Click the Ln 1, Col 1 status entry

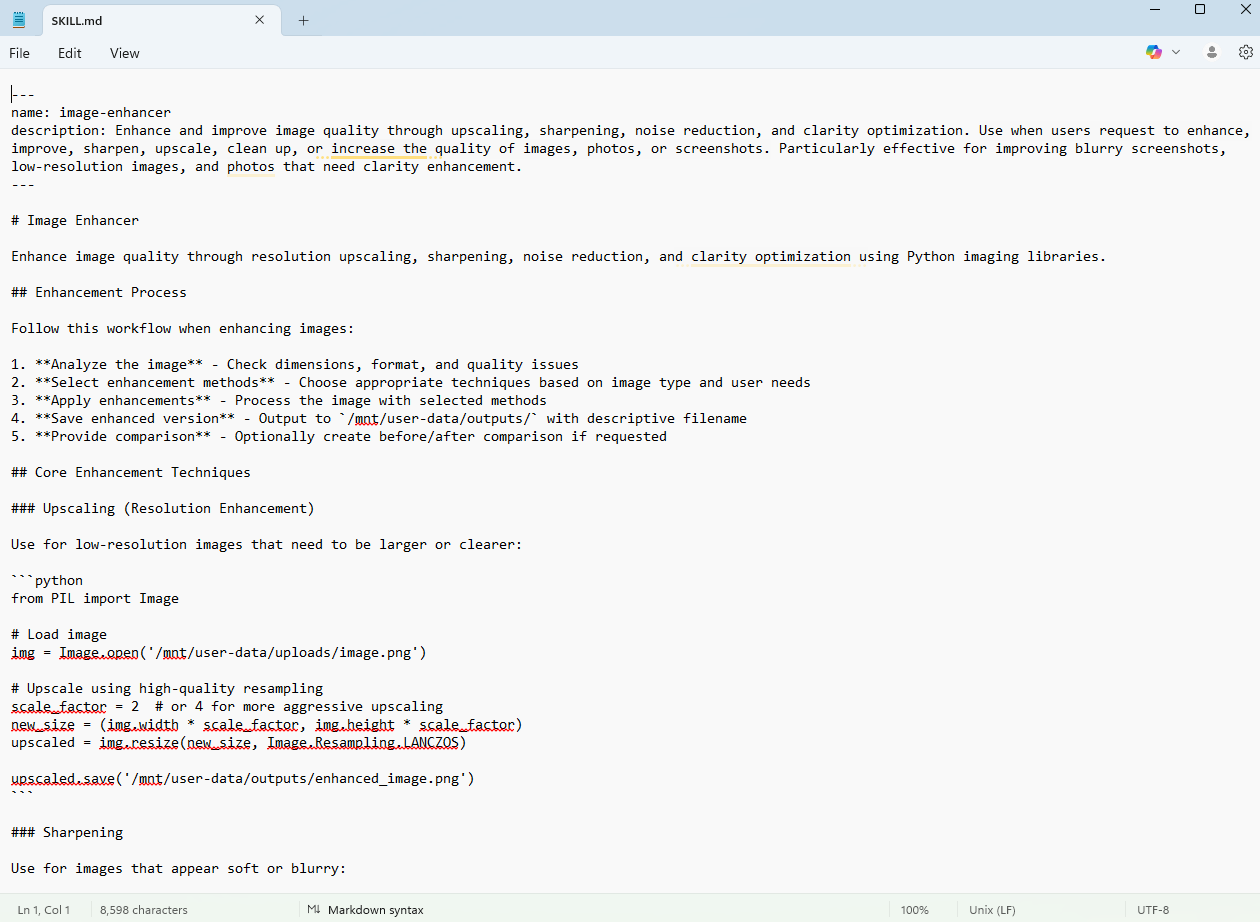(x=44, y=910)
